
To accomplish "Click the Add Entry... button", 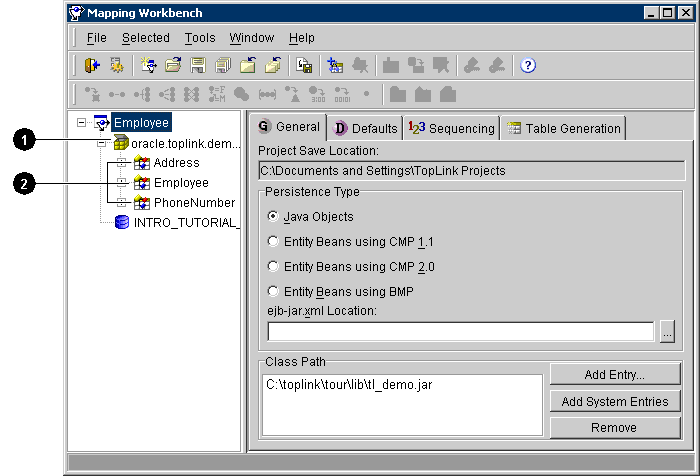I will [x=615, y=374].
